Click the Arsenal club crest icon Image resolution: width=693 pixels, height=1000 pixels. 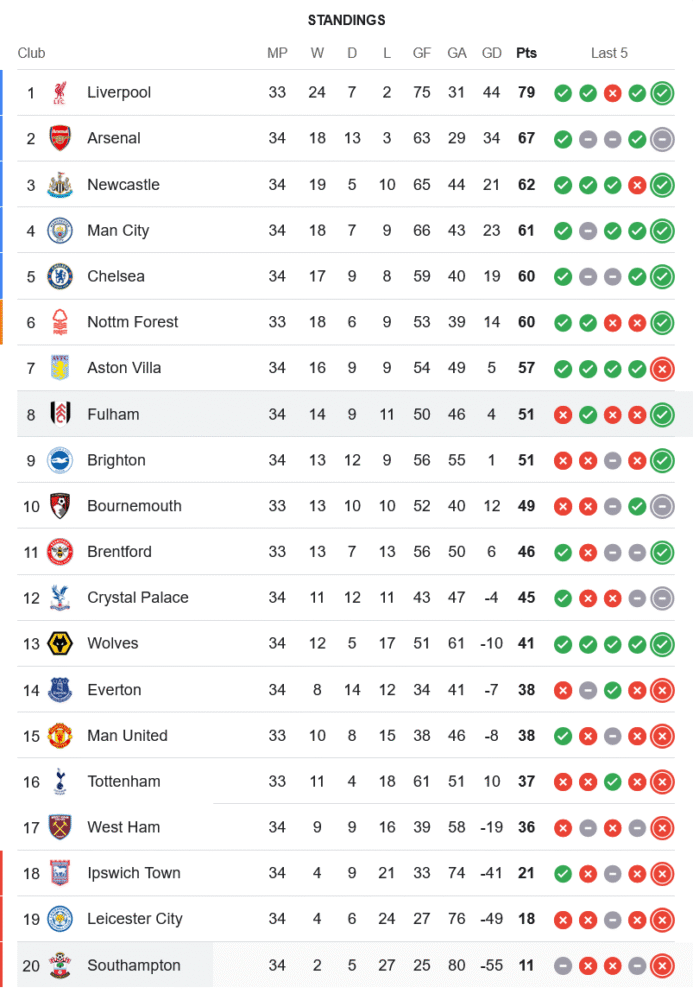click(60, 139)
